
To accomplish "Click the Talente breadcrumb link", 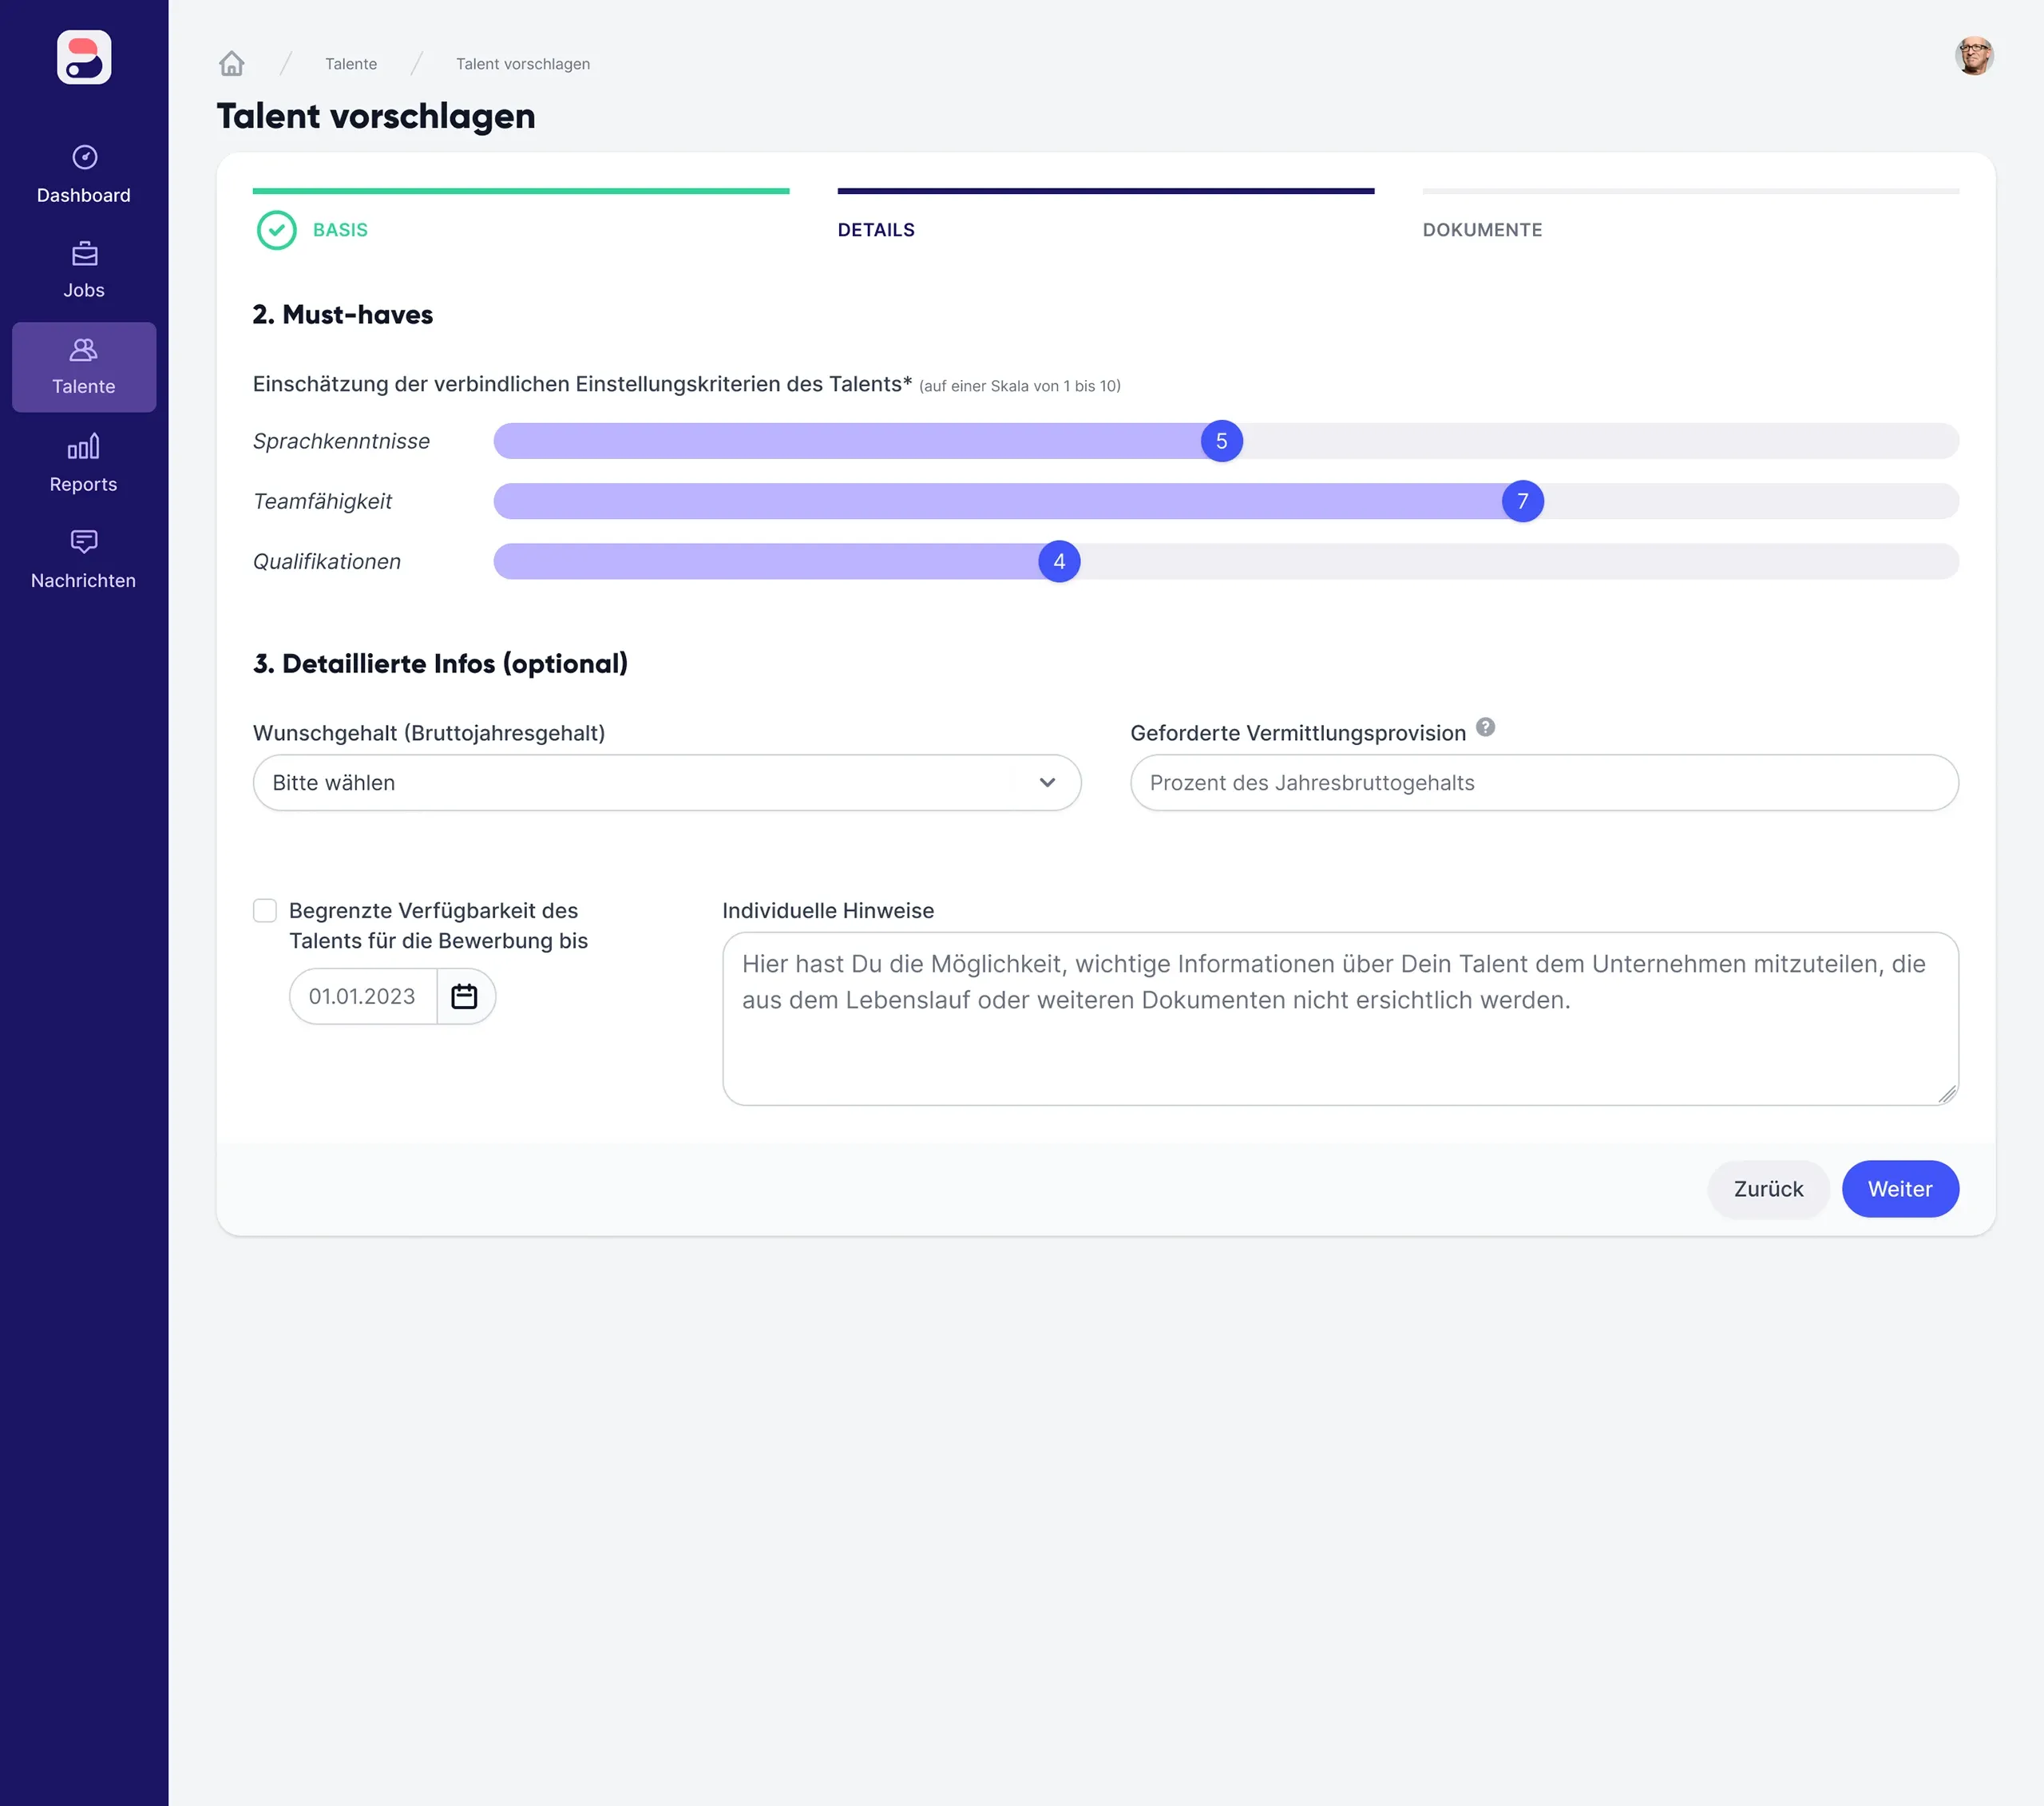I will (x=351, y=64).
